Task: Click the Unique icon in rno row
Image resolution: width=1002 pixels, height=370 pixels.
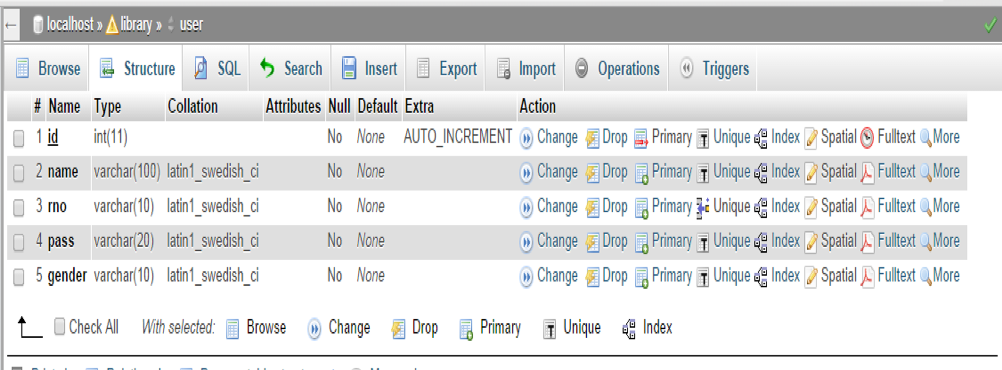Action: 703,207
